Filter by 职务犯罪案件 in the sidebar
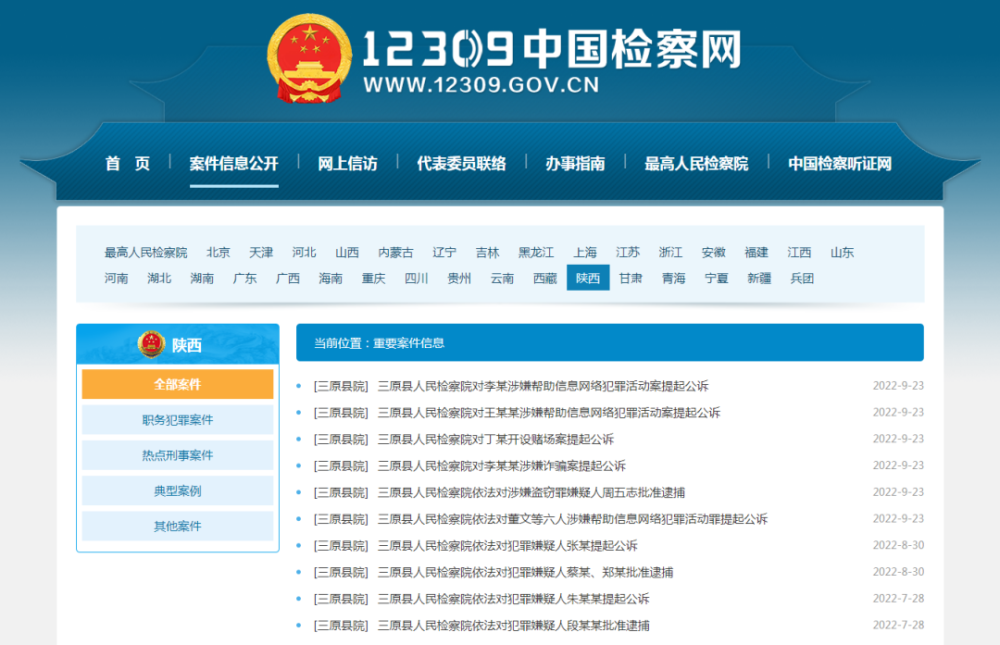 coord(177,420)
